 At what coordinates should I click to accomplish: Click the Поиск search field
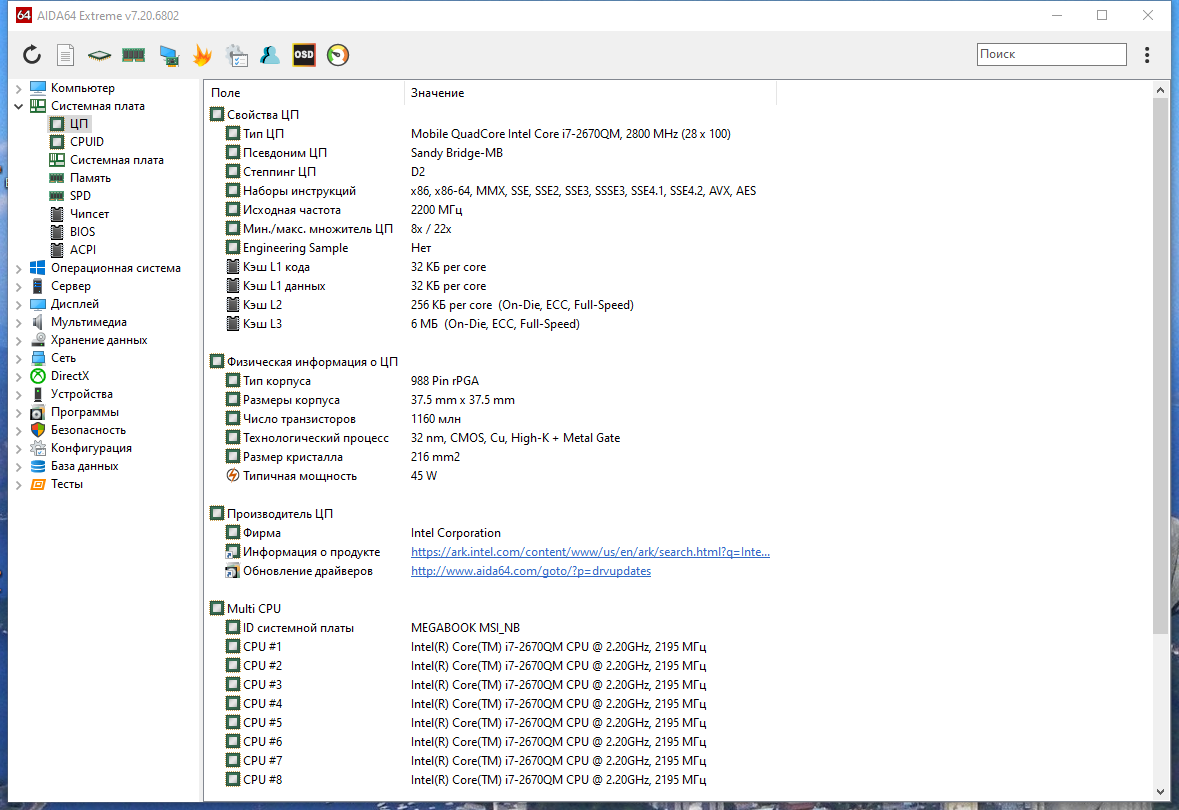click(1051, 55)
